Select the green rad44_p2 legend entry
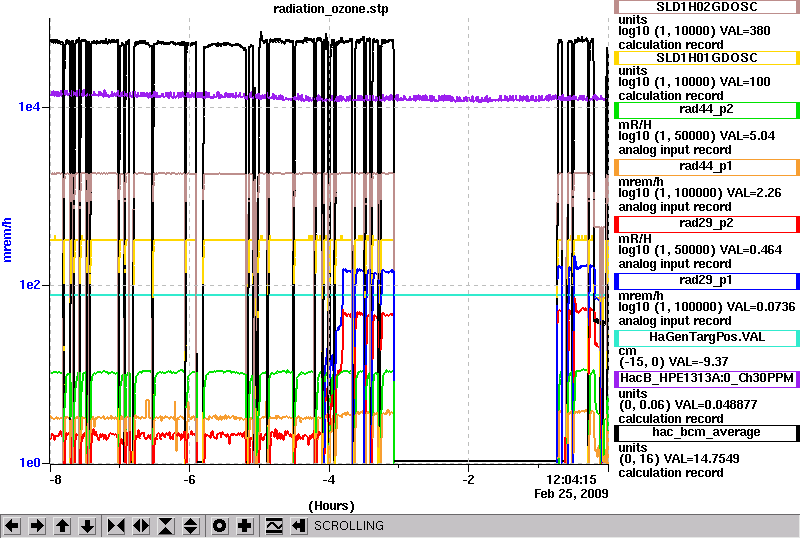The width and height of the screenshot is (800, 538). pyautogui.click(x=707, y=110)
